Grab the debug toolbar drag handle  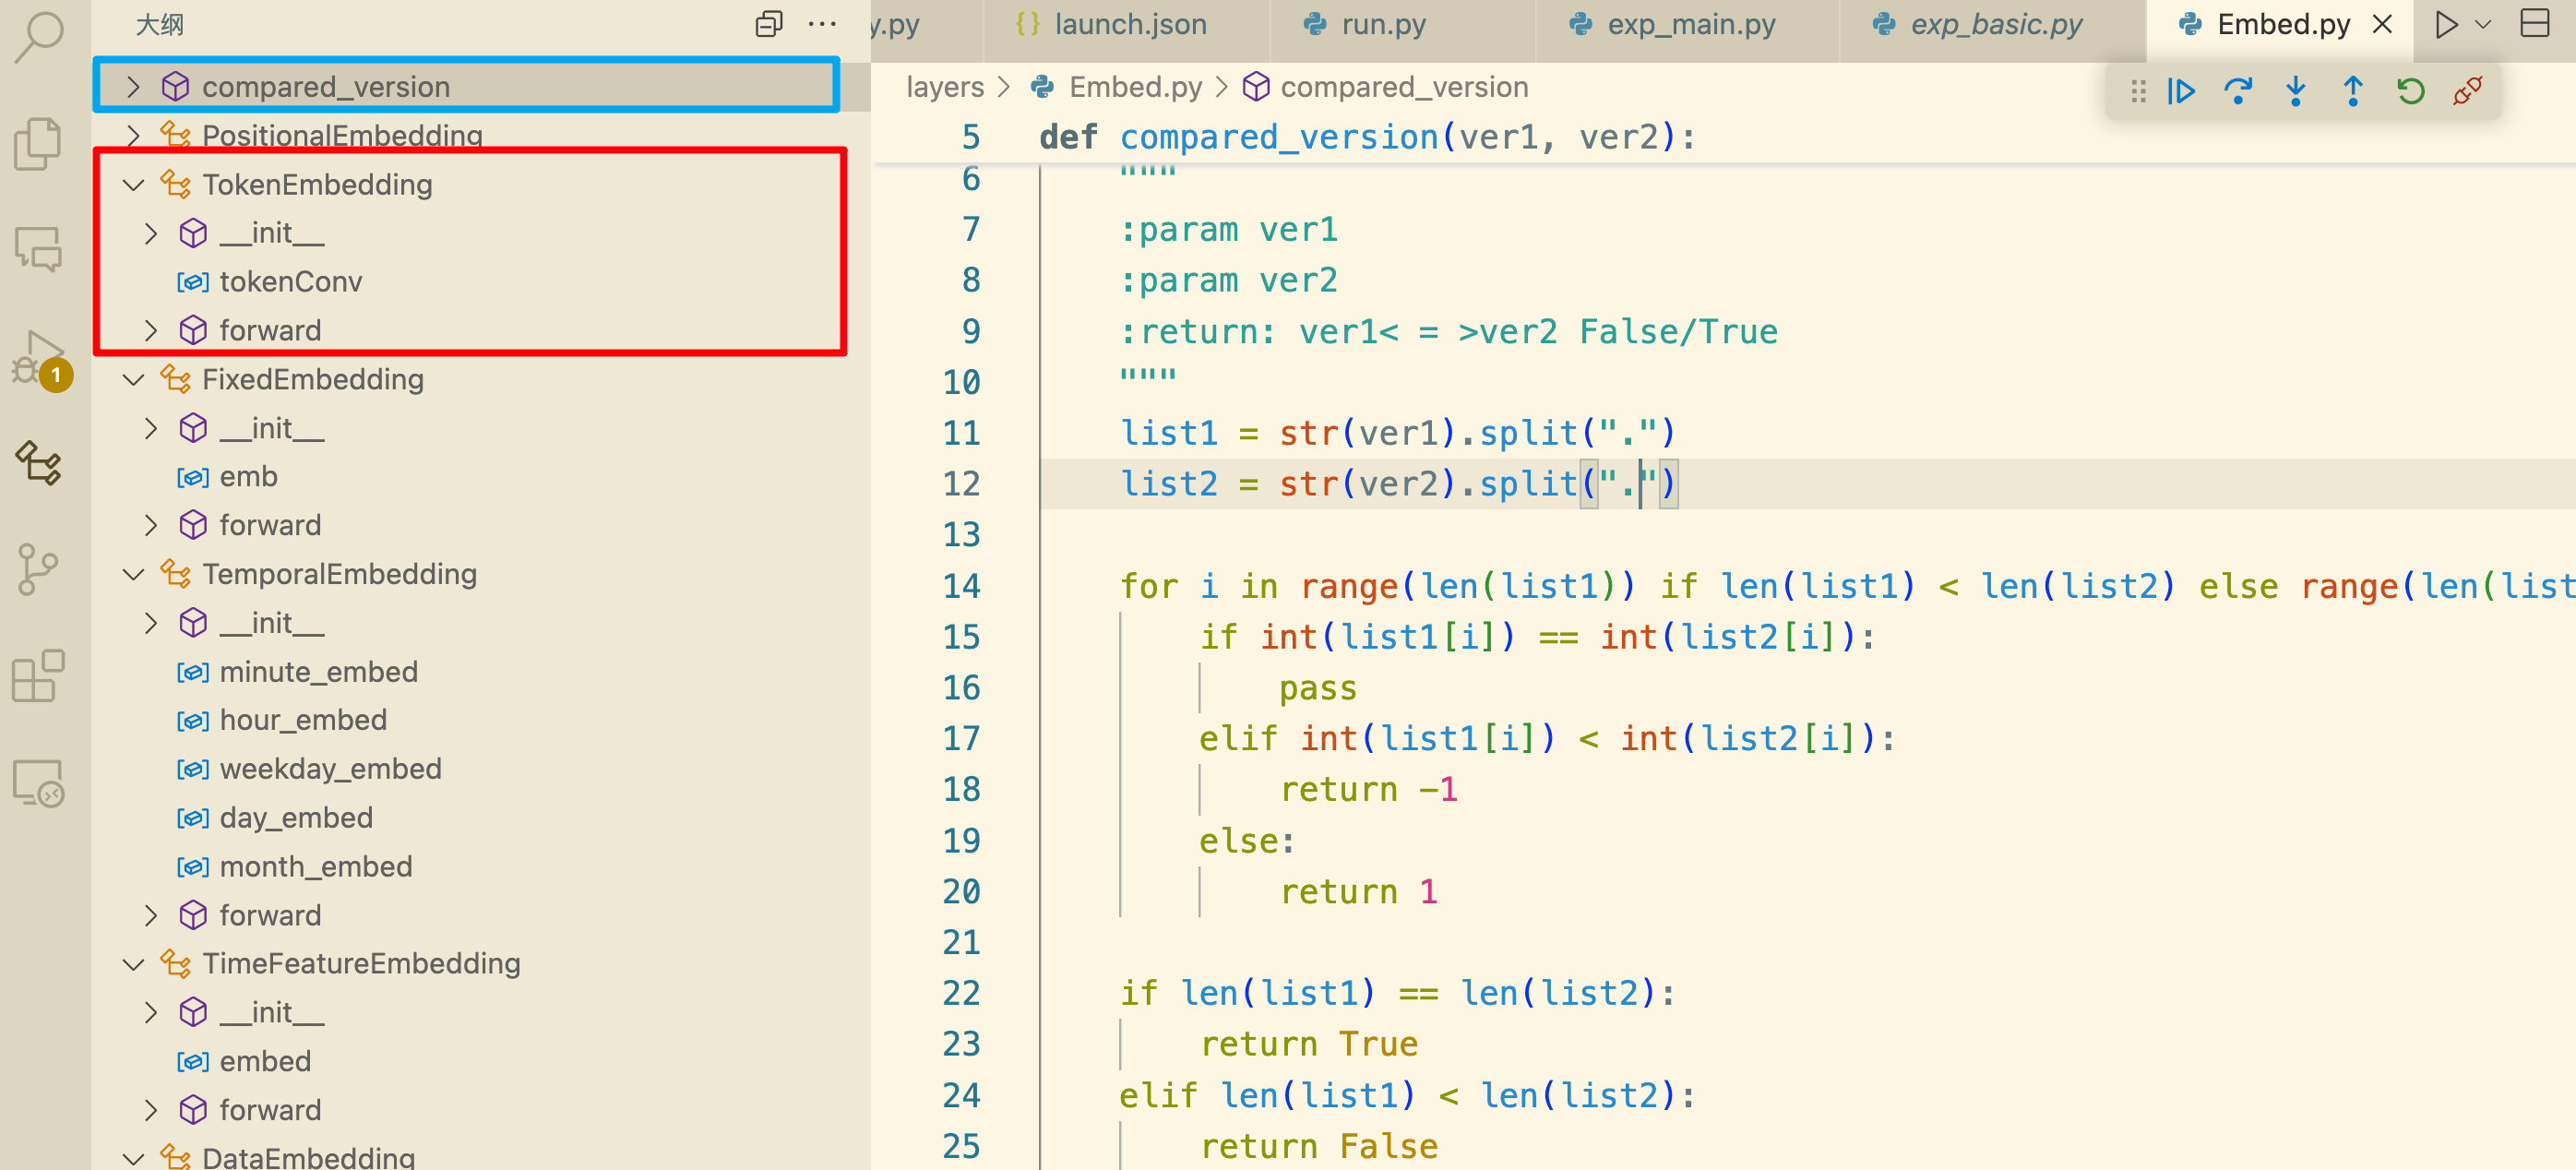[x=2138, y=91]
